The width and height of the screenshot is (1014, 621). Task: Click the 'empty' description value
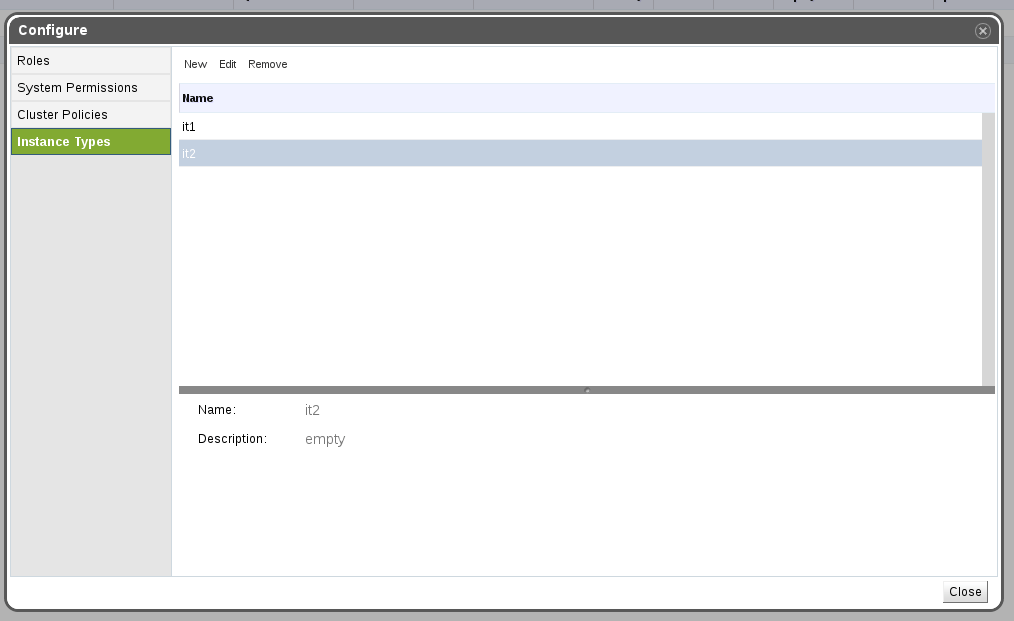coord(325,439)
